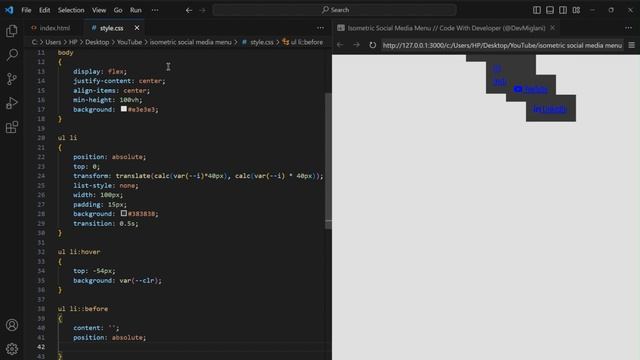Click breadcrumb 'isometric social media menu'

click(x=190, y=42)
